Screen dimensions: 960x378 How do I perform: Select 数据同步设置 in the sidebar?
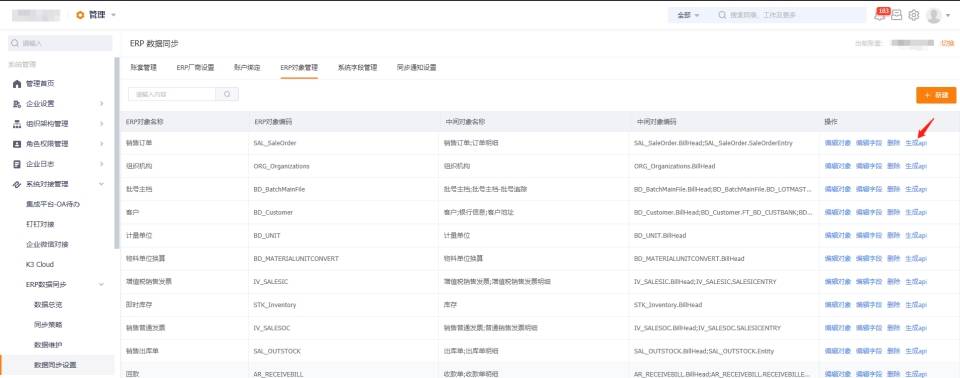click(55, 365)
